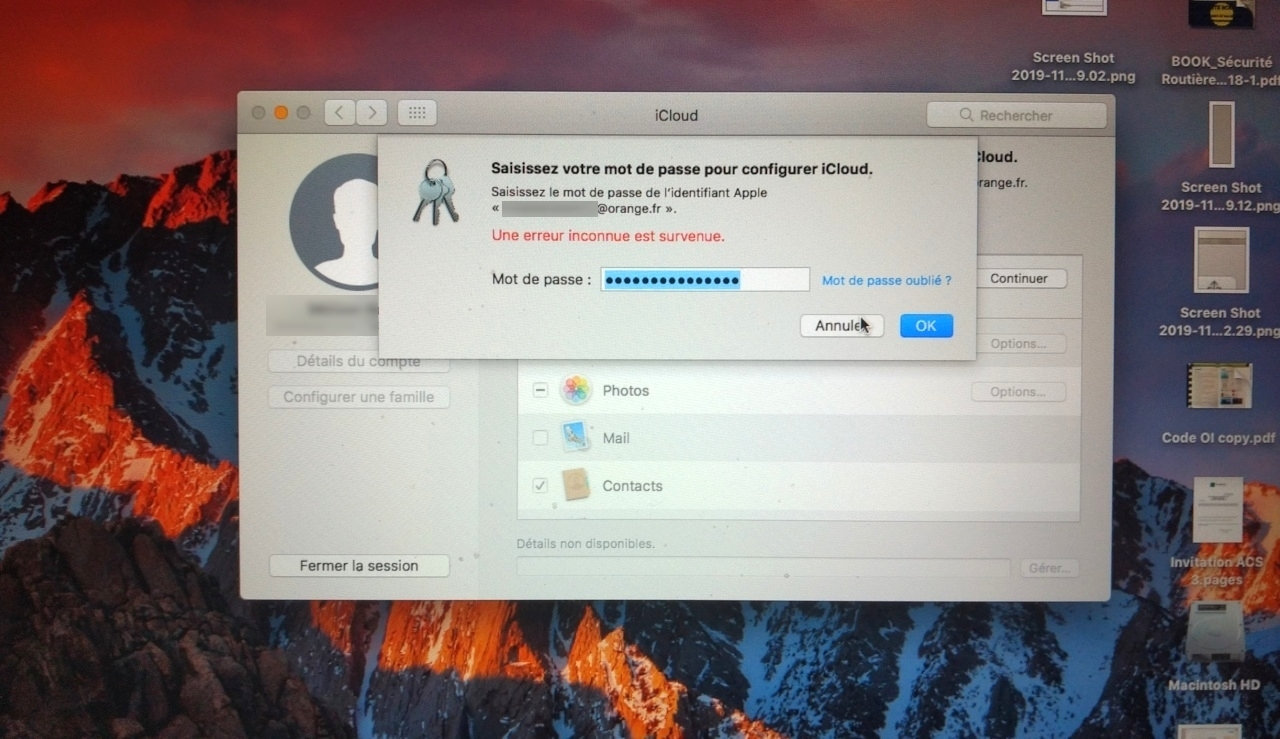Uncheck the Contacts checkbox
Viewport: 1280px width, 739px height.
click(x=540, y=486)
